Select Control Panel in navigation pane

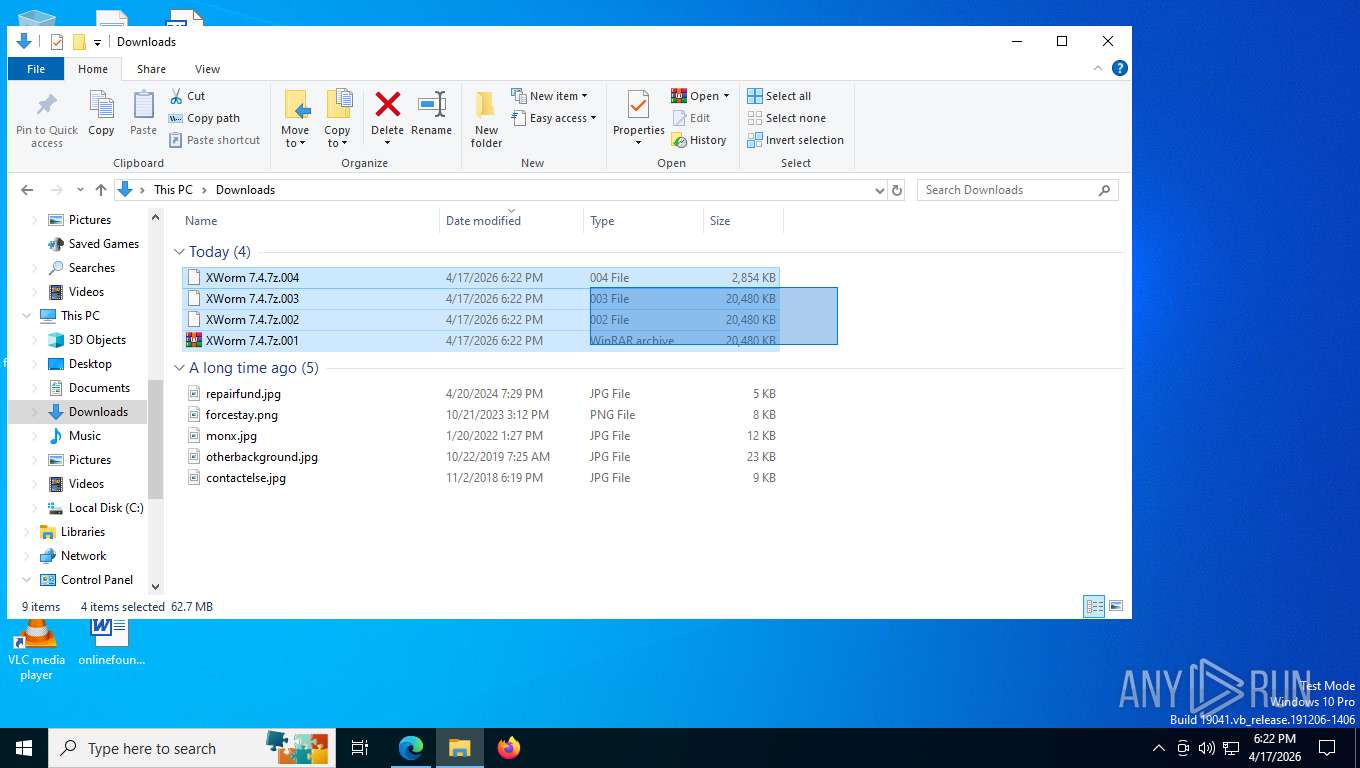(x=96, y=580)
